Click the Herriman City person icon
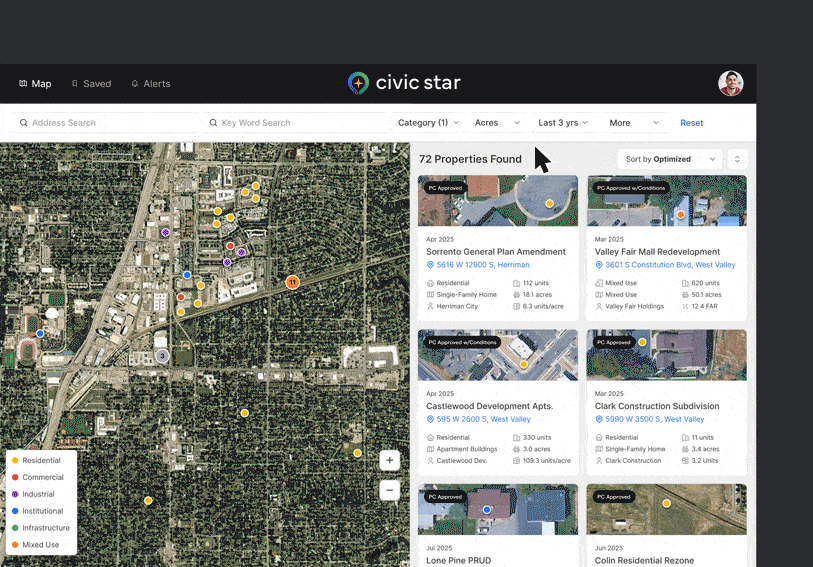This screenshot has width=813, height=567. (430, 306)
